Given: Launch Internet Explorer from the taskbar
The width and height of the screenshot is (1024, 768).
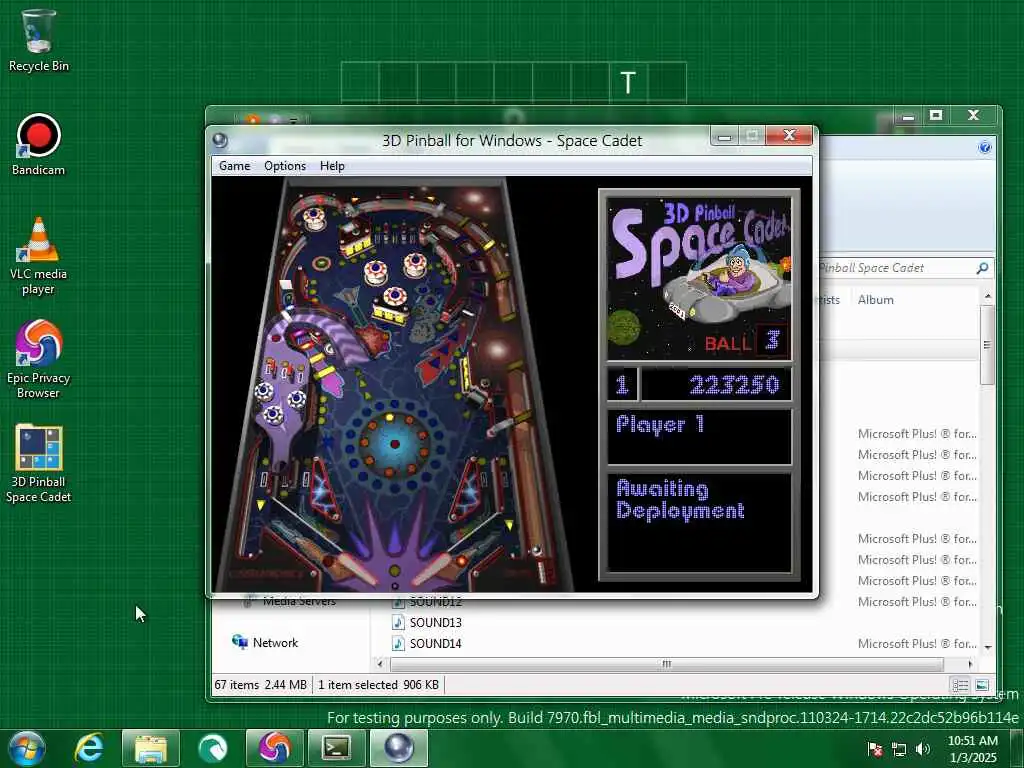Looking at the screenshot, I should 89,748.
